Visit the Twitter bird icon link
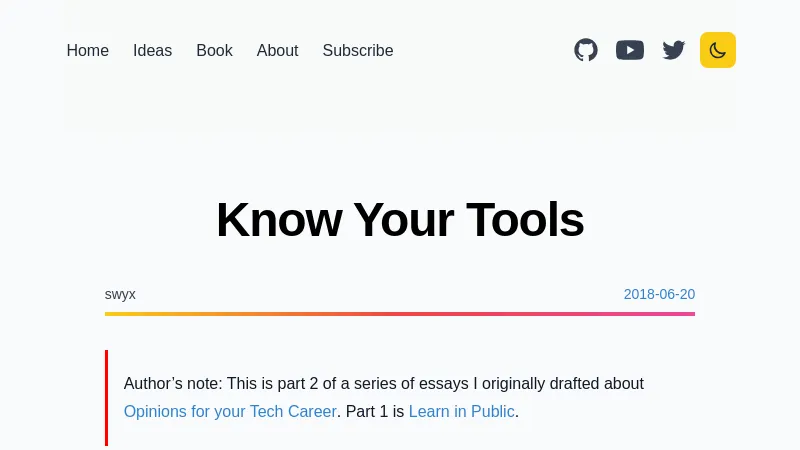Image resolution: width=800 pixels, height=450 pixels. pos(674,50)
